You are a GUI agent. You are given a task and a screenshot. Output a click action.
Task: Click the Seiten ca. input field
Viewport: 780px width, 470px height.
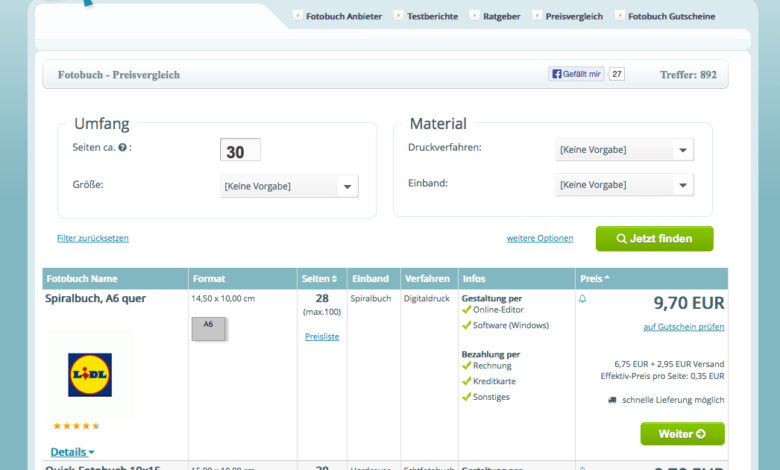[x=240, y=150]
